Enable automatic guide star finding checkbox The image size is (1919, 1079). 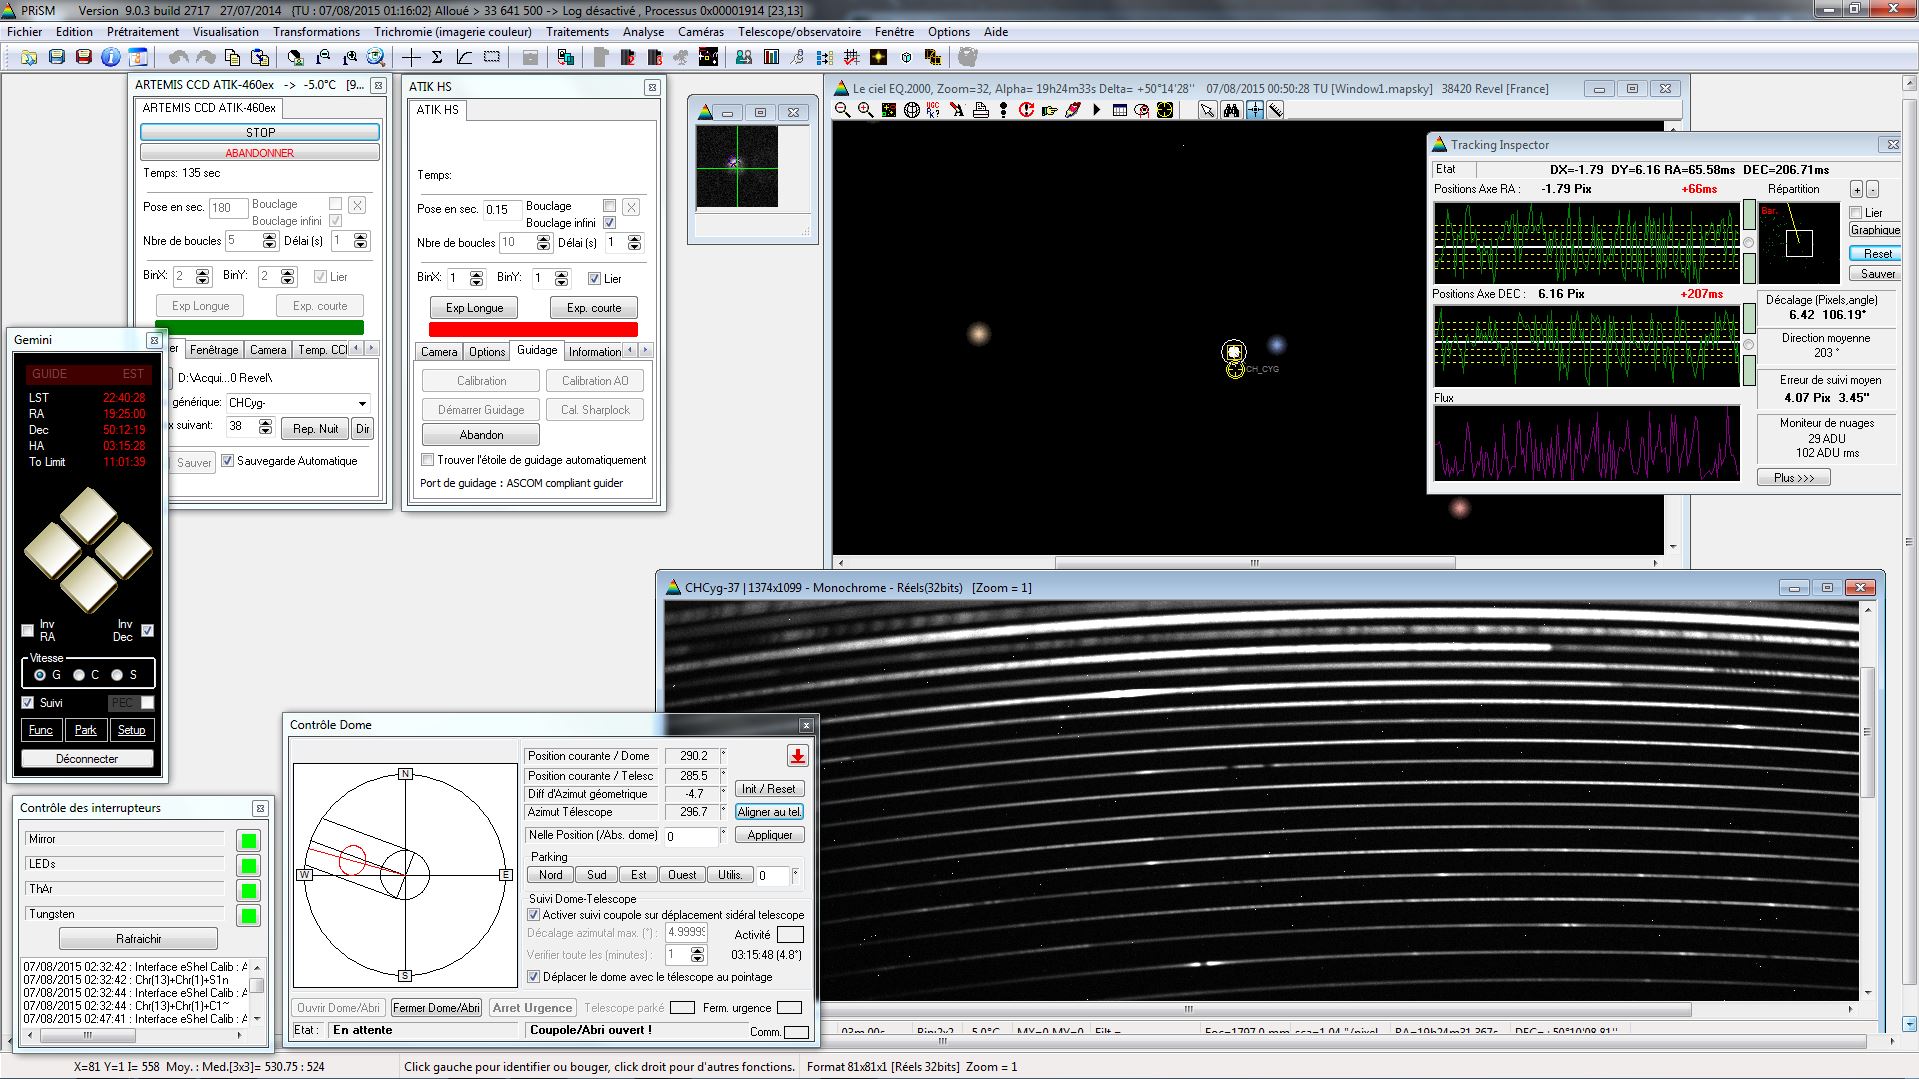pos(428,460)
